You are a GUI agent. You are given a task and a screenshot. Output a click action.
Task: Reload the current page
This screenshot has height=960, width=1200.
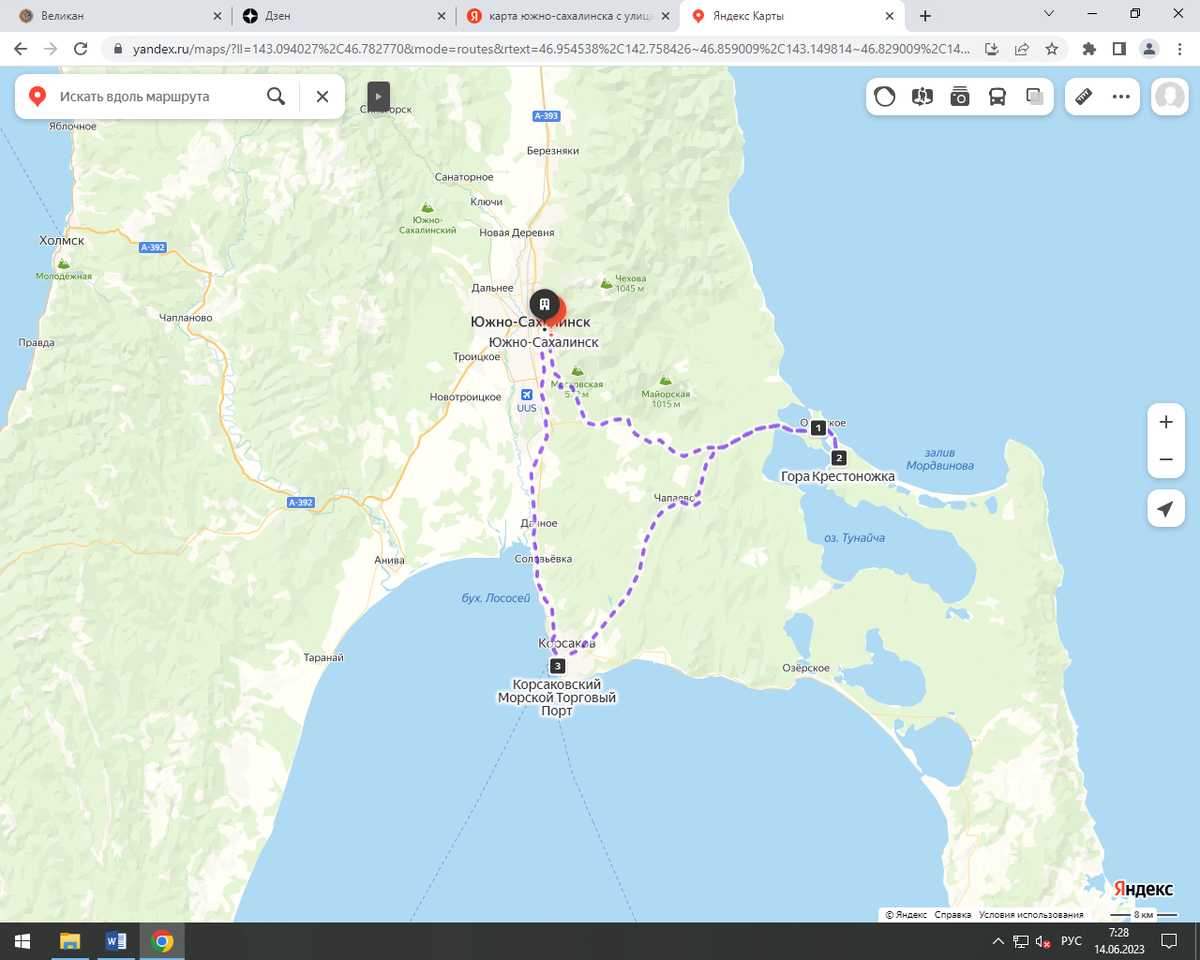point(82,48)
